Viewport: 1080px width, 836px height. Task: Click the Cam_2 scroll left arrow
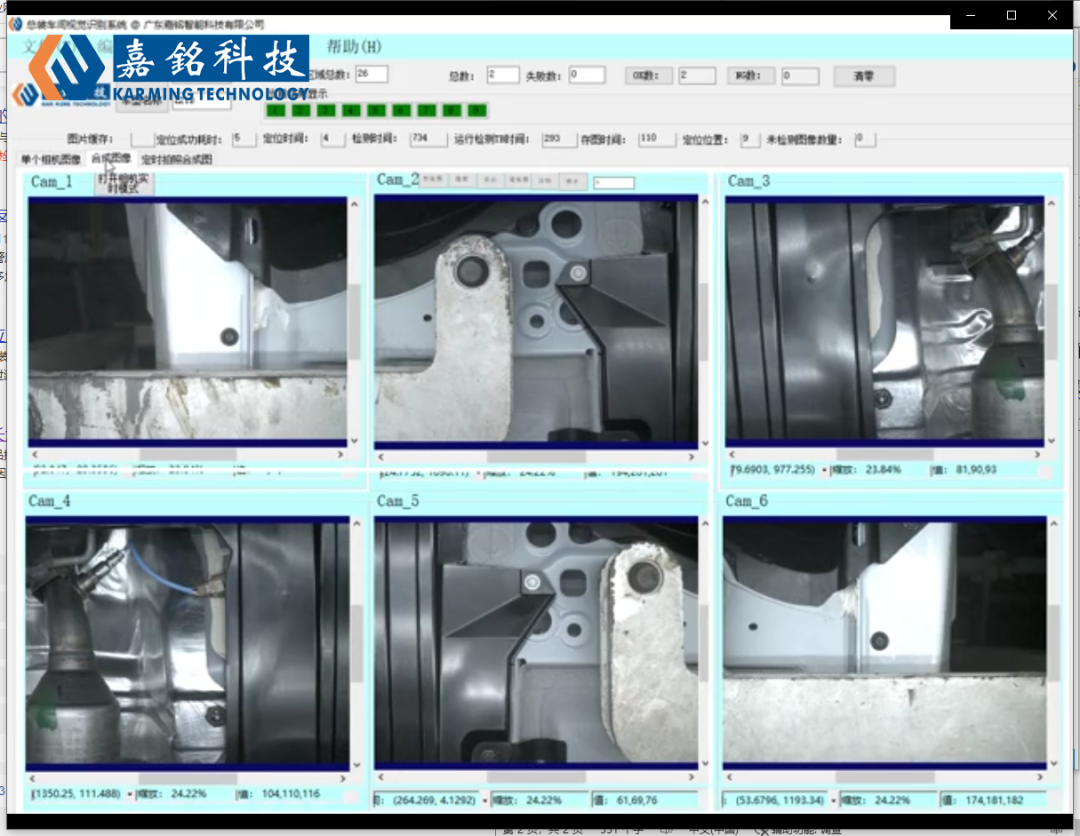point(380,457)
